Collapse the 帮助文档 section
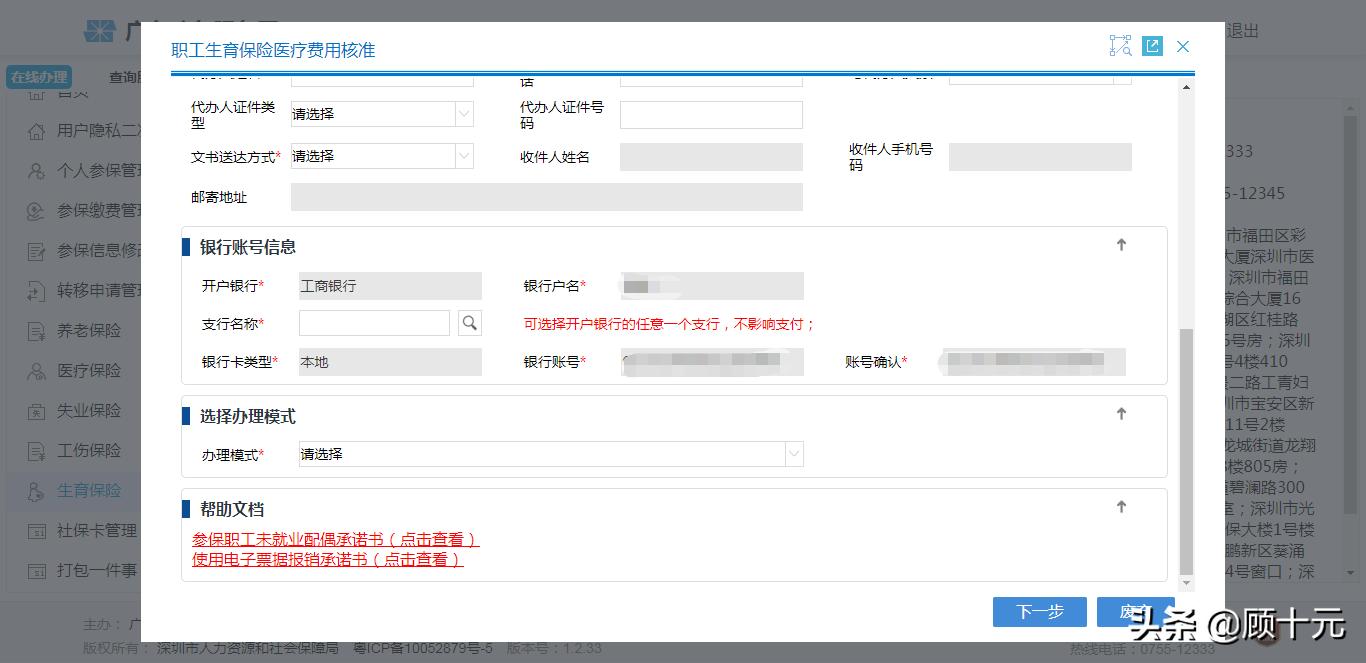The image size is (1366, 663). [1121, 506]
